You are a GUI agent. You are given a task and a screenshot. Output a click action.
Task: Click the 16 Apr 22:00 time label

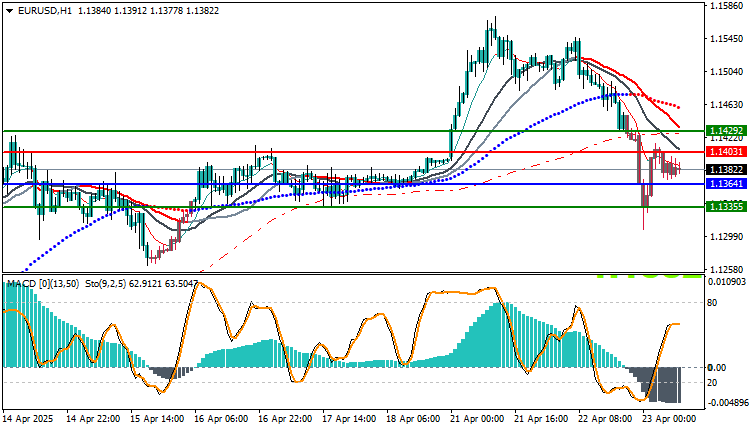286,419
